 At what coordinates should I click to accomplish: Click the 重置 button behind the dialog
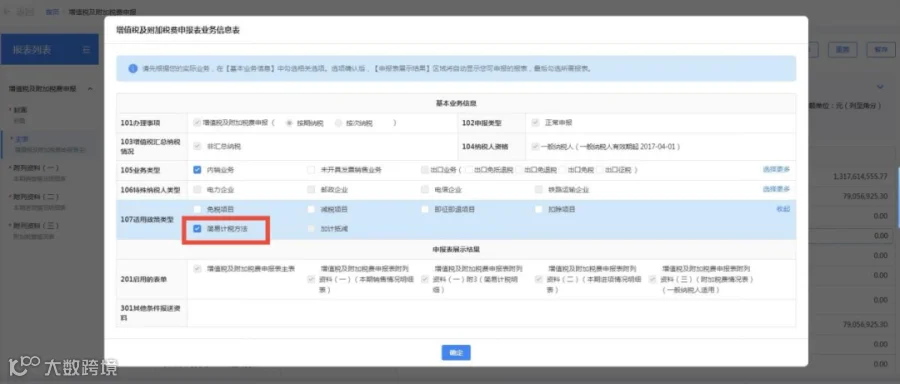tap(843, 50)
